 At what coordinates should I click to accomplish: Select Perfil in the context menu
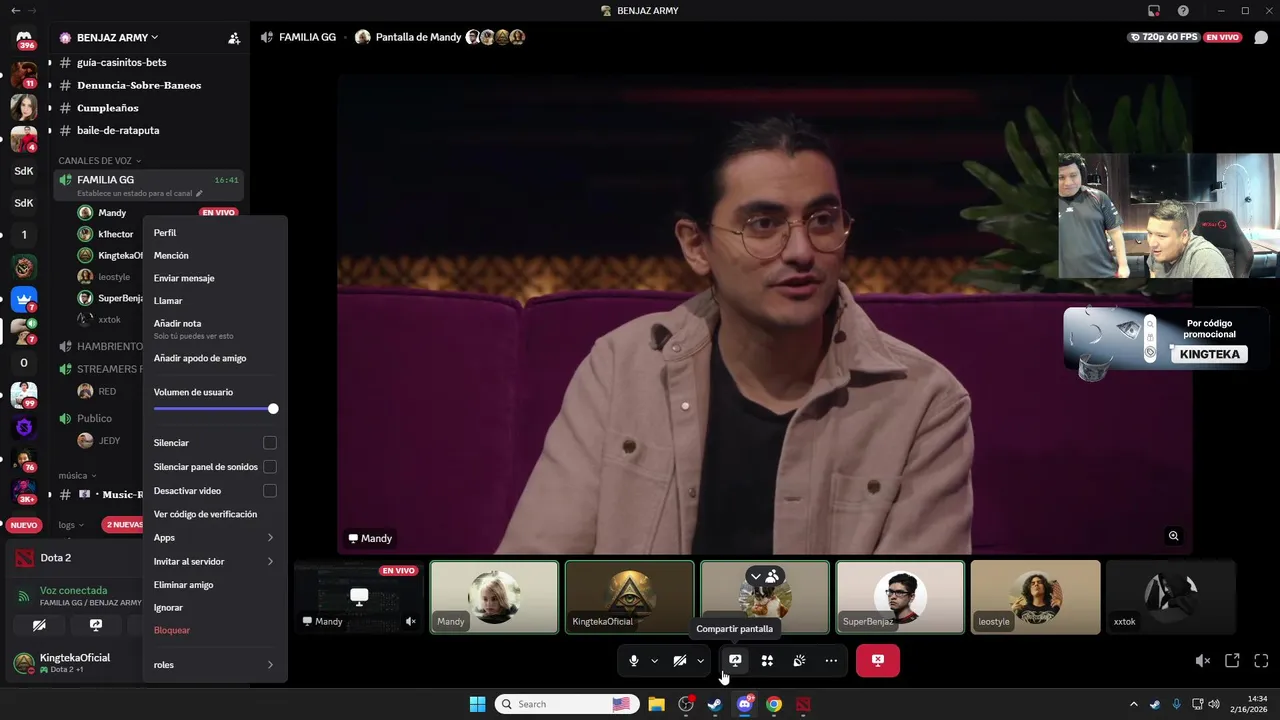215,233
